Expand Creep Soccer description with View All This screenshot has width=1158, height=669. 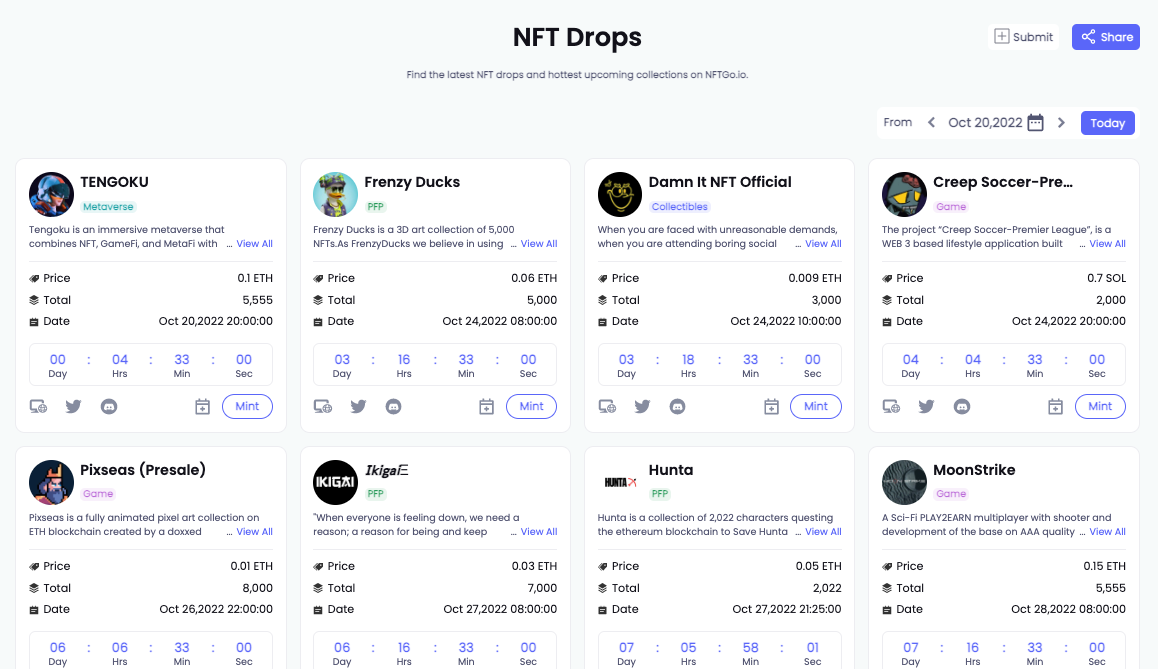pos(1107,244)
